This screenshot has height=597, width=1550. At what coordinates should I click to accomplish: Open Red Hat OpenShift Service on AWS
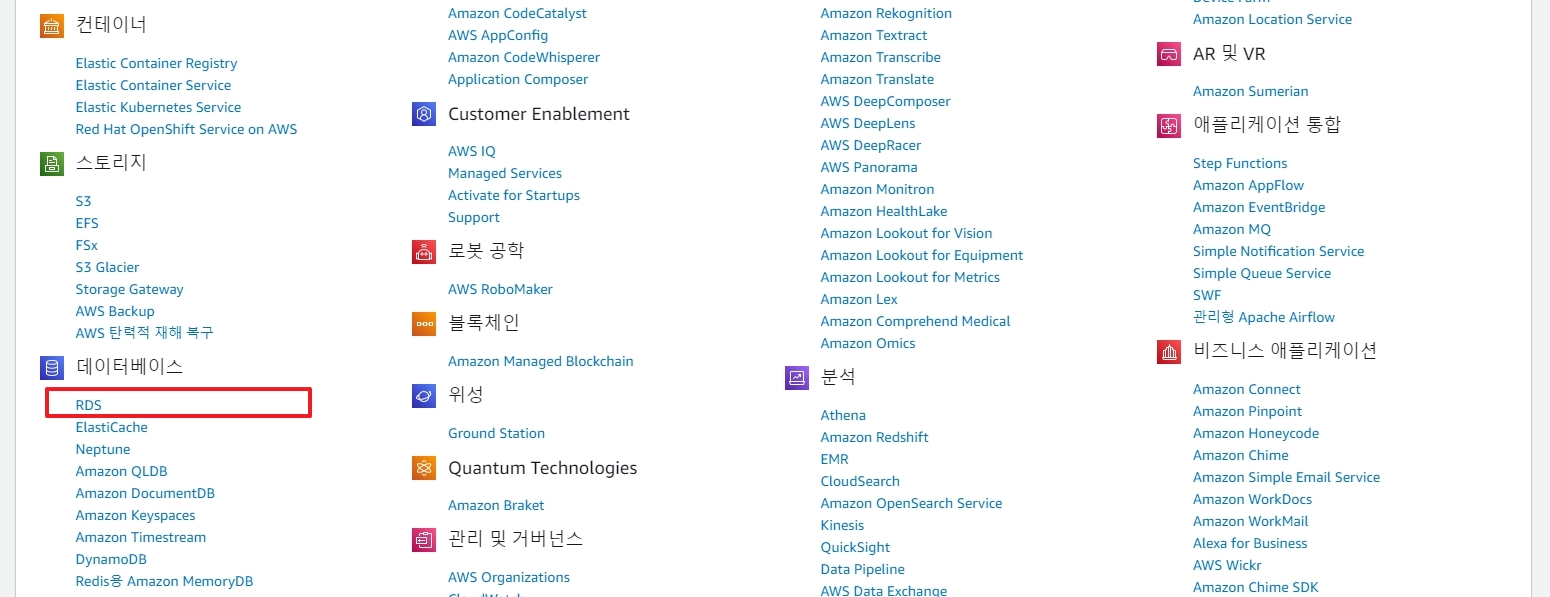coord(186,129)
